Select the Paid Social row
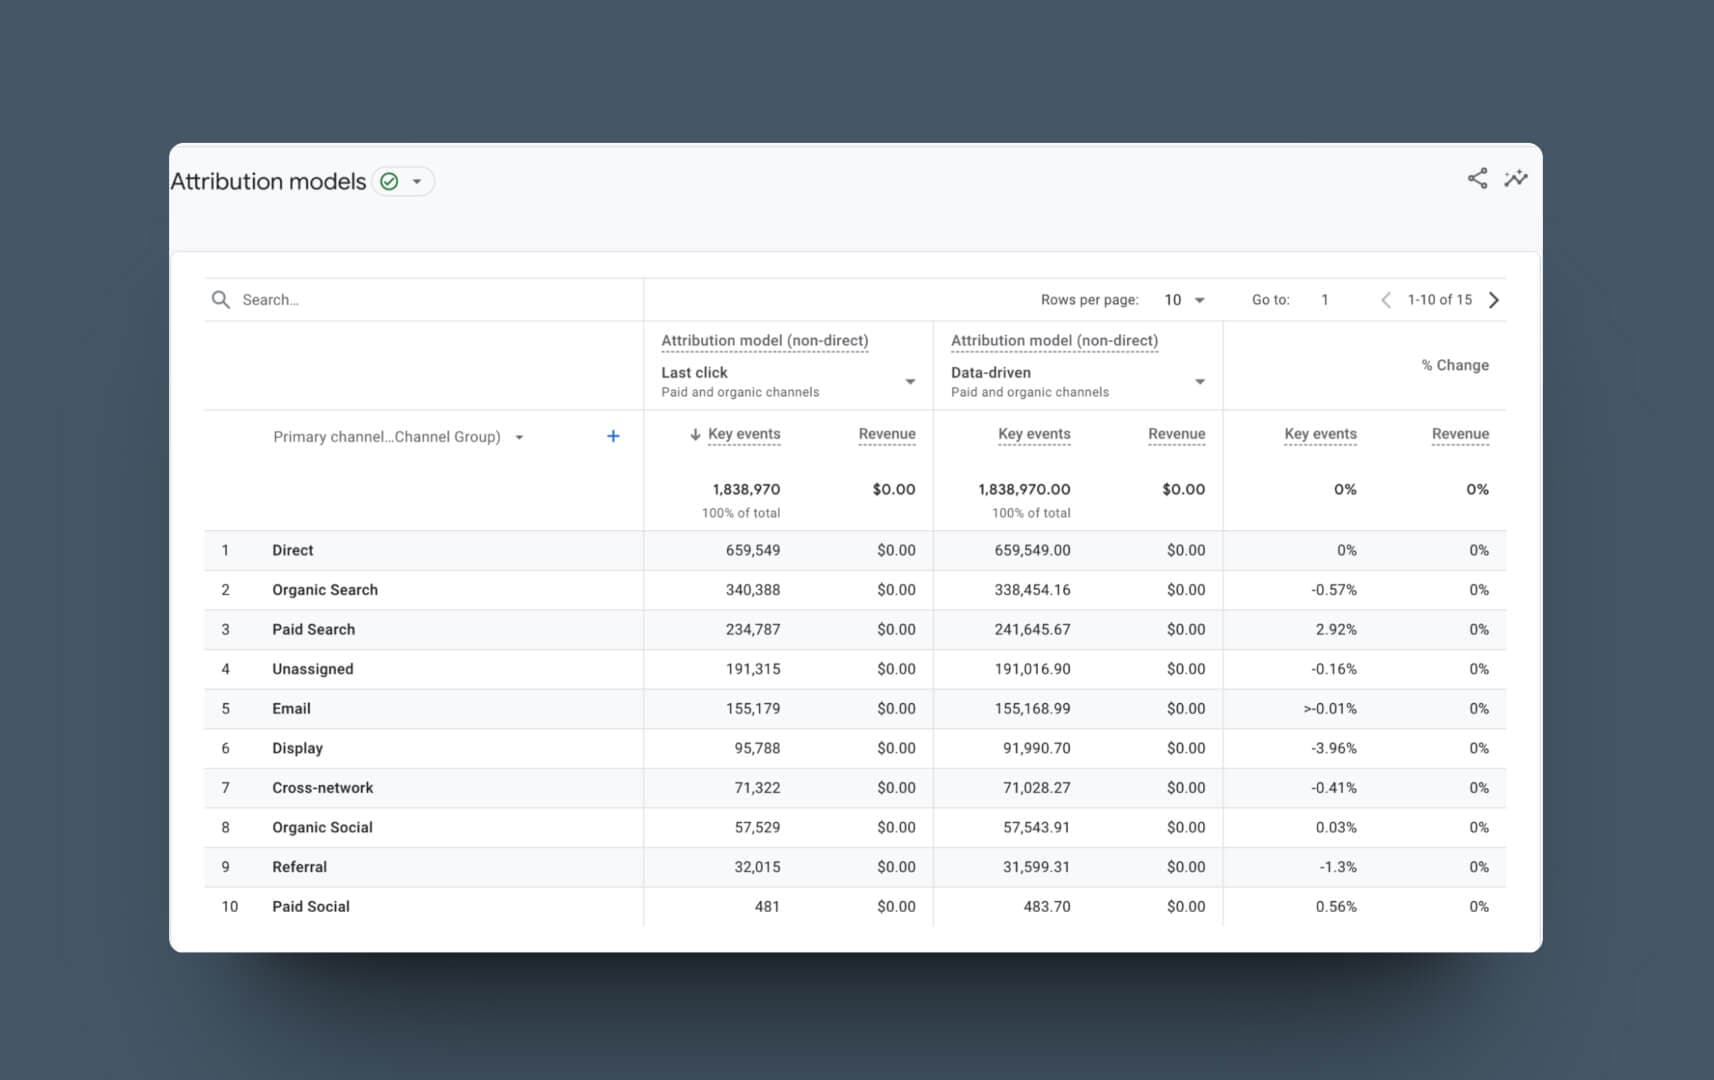This screenshot has width=1714, height=1080. tap(310, 906)
